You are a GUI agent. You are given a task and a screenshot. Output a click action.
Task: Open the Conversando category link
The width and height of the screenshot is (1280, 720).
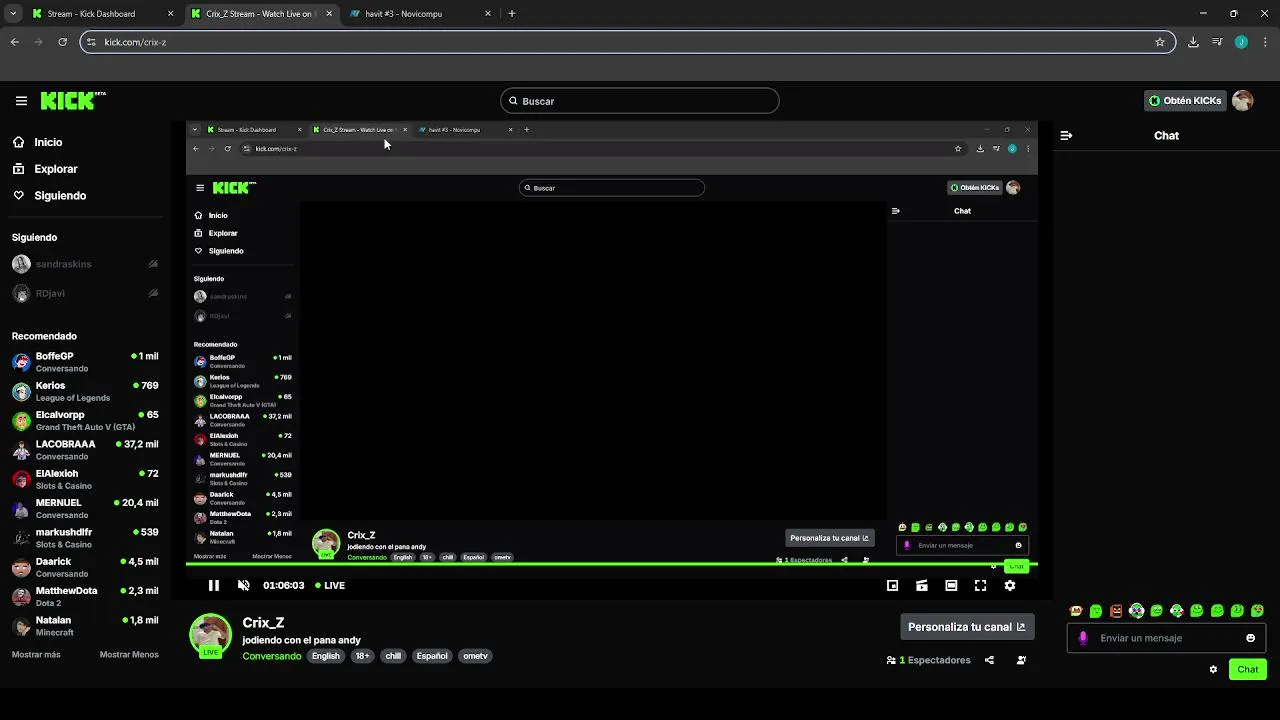(272, 656)
